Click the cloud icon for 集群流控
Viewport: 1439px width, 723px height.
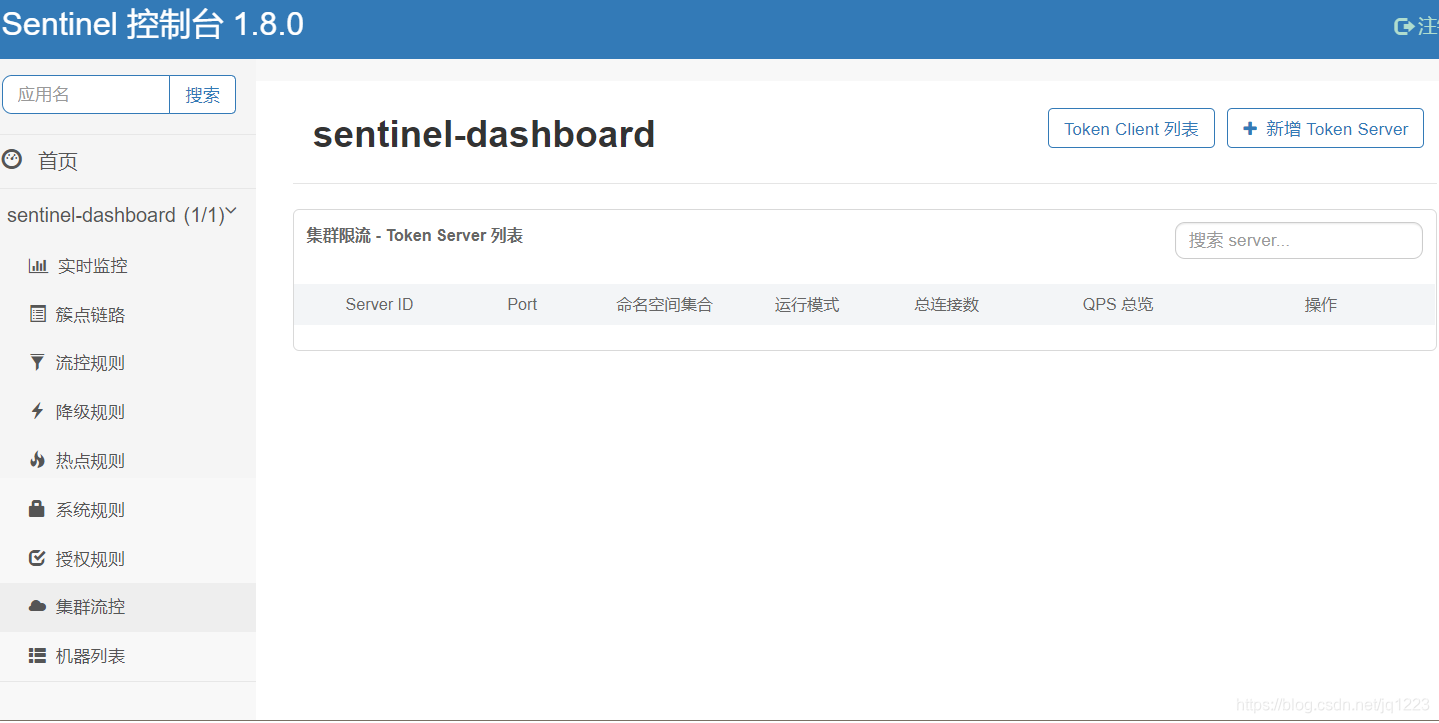(x=38, y=606)
